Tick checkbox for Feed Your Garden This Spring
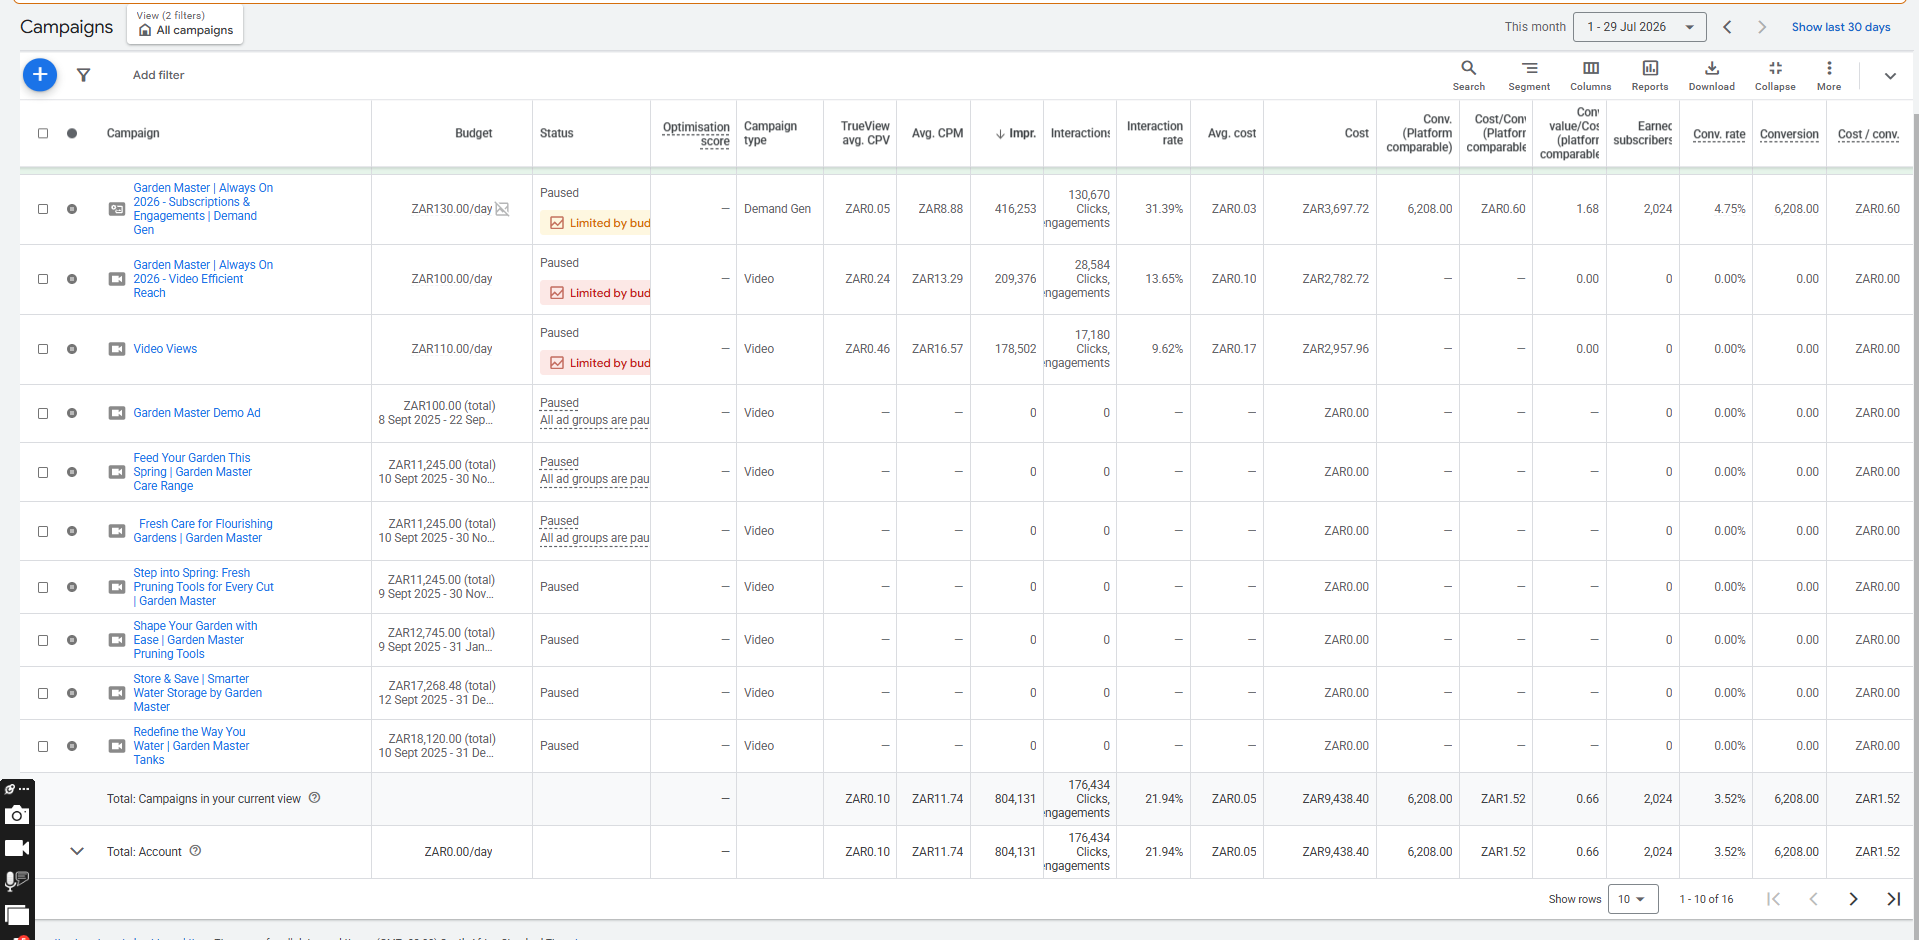Viewport: 1919px width, 940px height. coord(43,472)
